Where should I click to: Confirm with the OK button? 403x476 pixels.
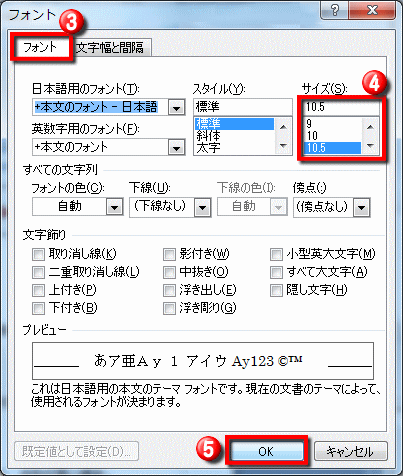pyautogui.click(x=266, y=451)
